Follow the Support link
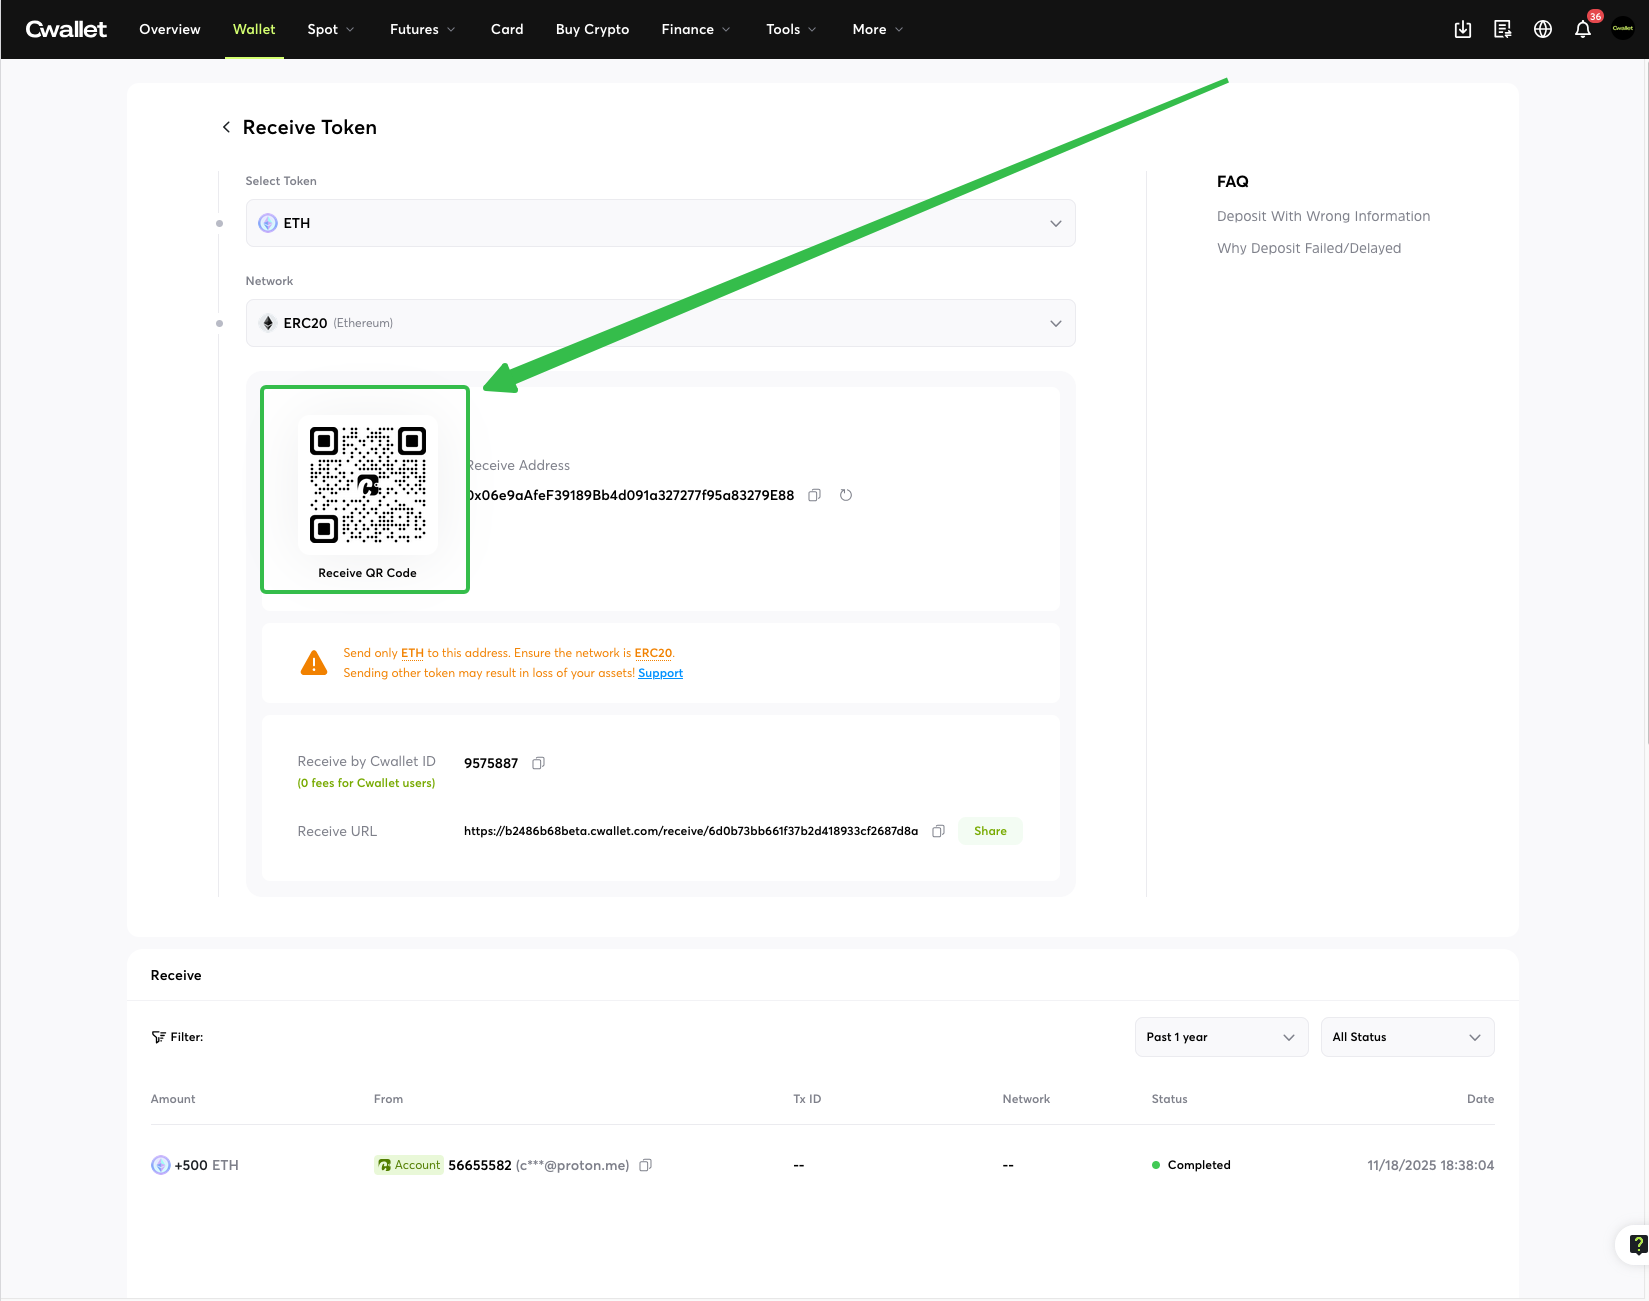The image size is (1649, 1301). (x=660, y=673)
